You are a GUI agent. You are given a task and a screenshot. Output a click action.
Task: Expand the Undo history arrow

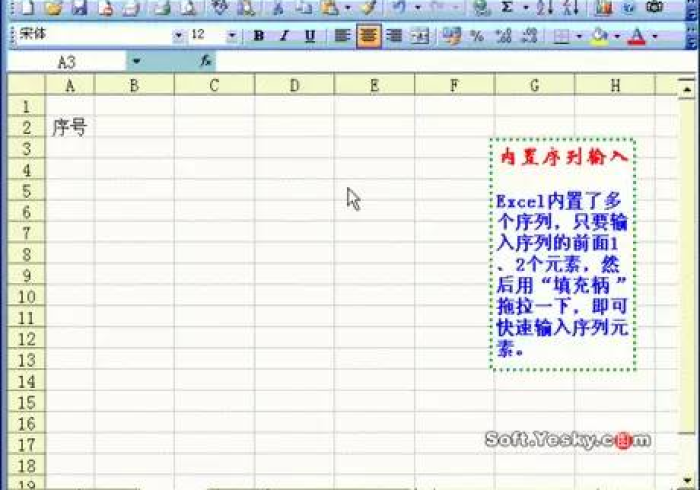click(417, 8)
